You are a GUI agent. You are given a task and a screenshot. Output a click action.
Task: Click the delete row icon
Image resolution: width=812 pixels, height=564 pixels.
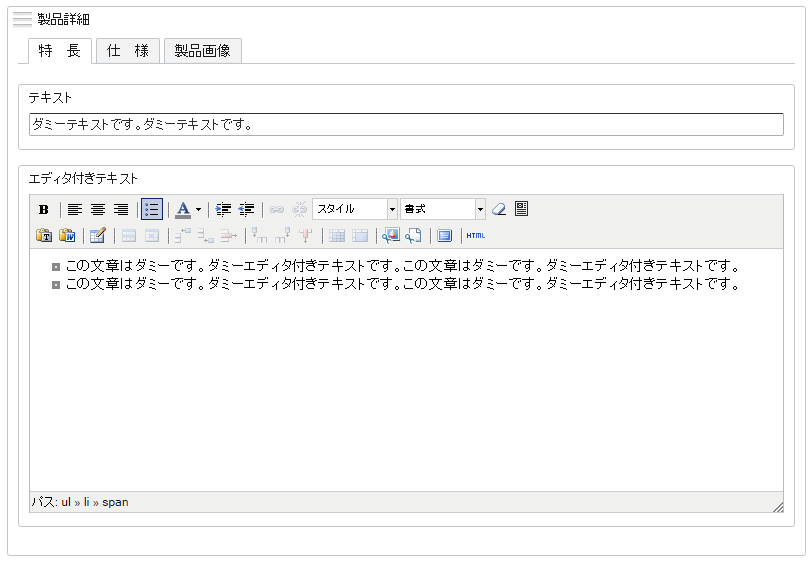pyautogui.click(x=228, y=236)
